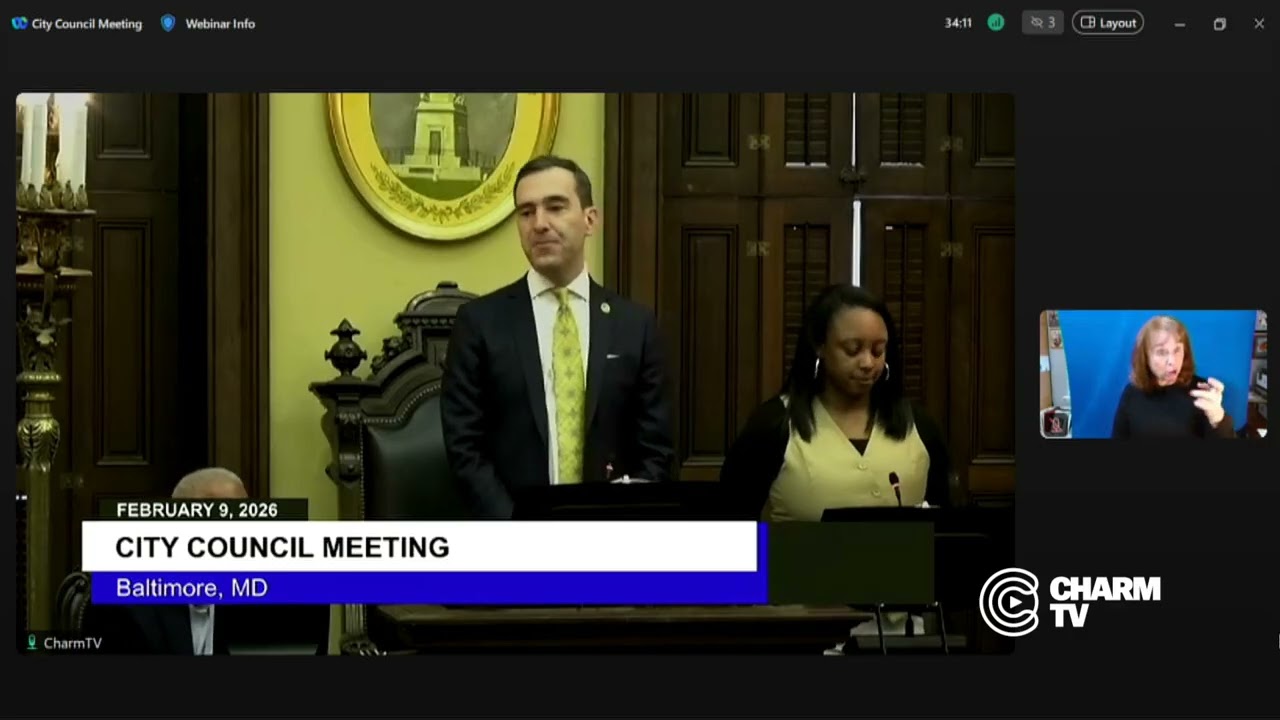Open the Layout options button

1108,23
